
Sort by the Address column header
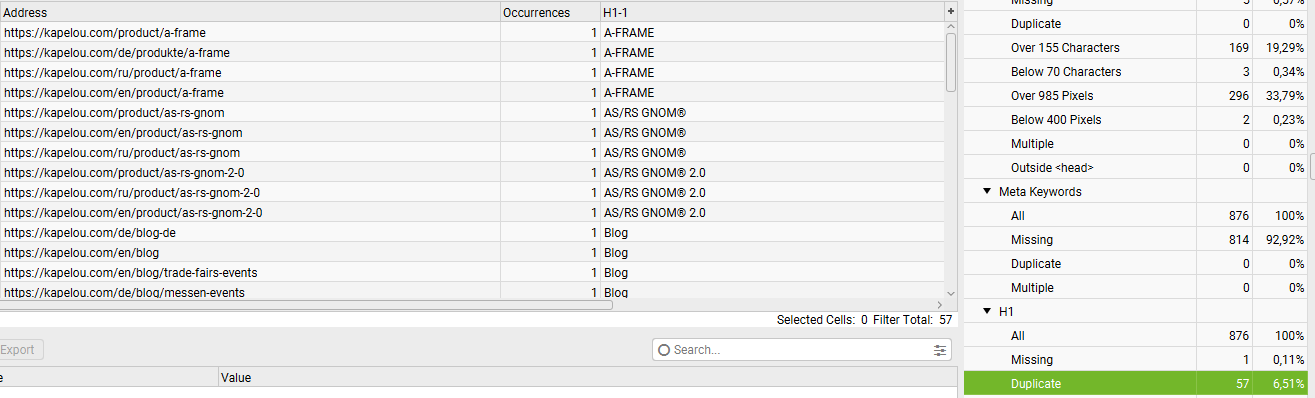[x=250, y=12]
